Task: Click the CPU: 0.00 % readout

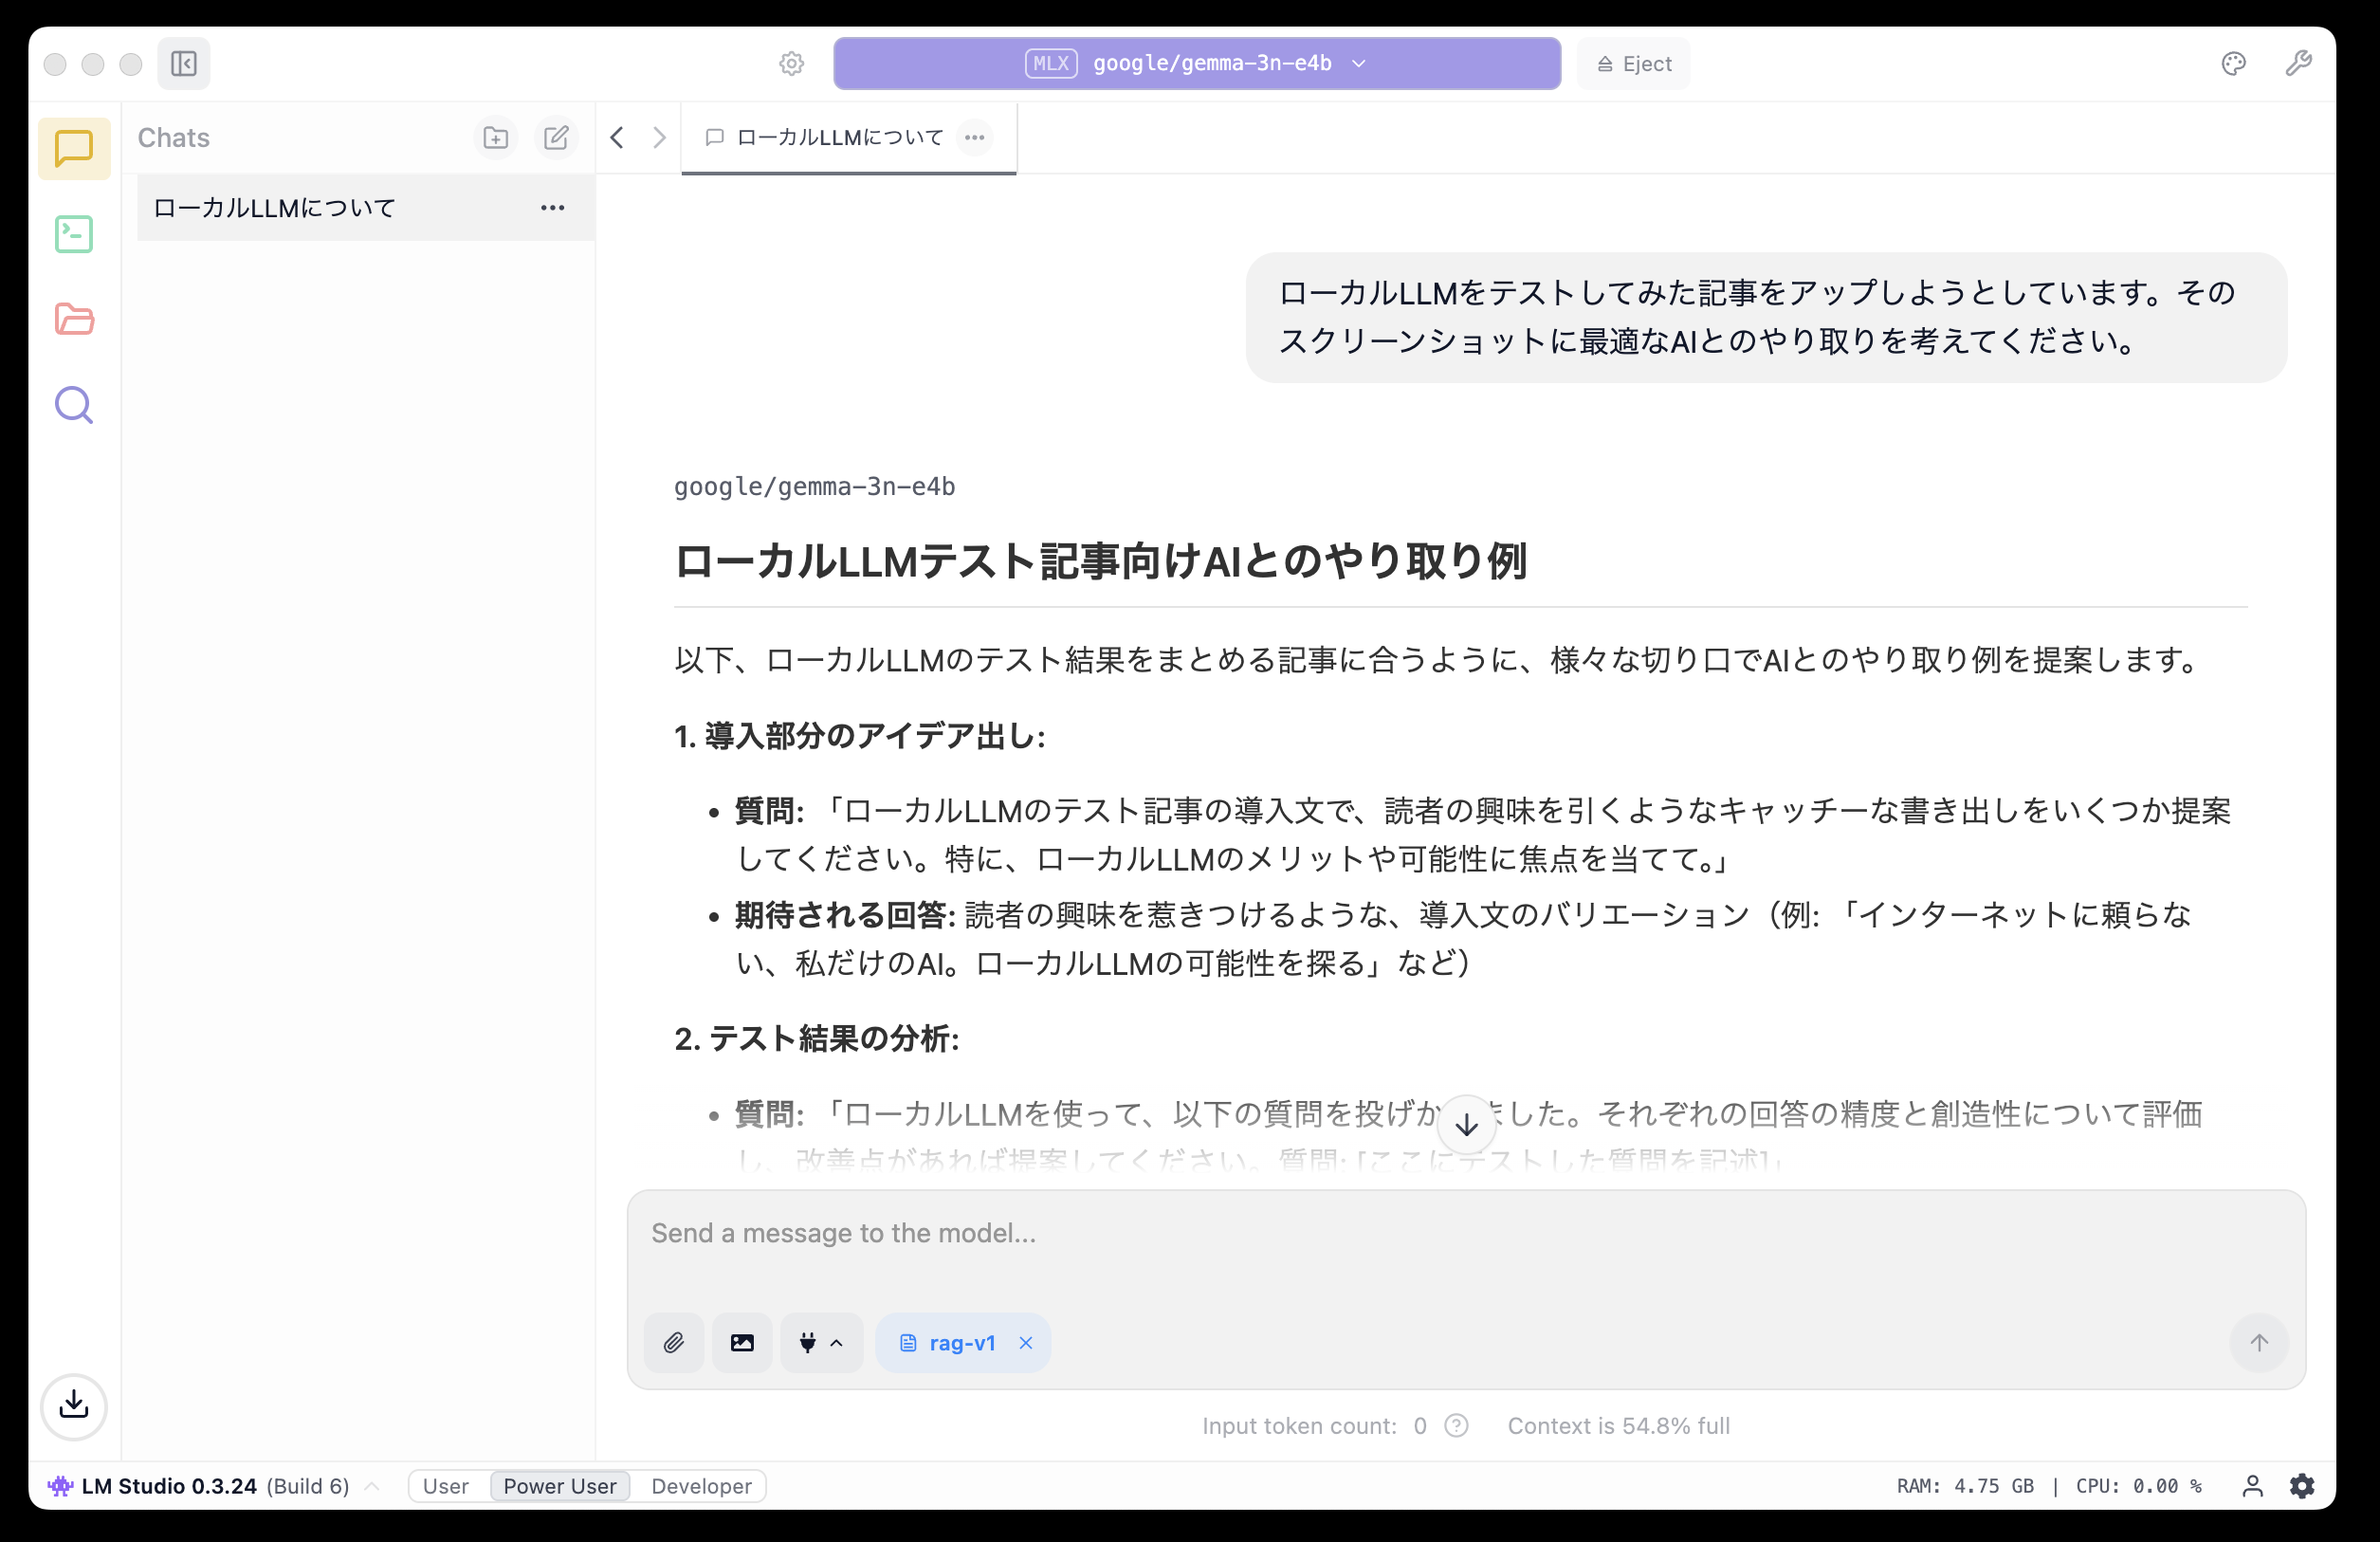Action: click(x=2139, y=1486)
